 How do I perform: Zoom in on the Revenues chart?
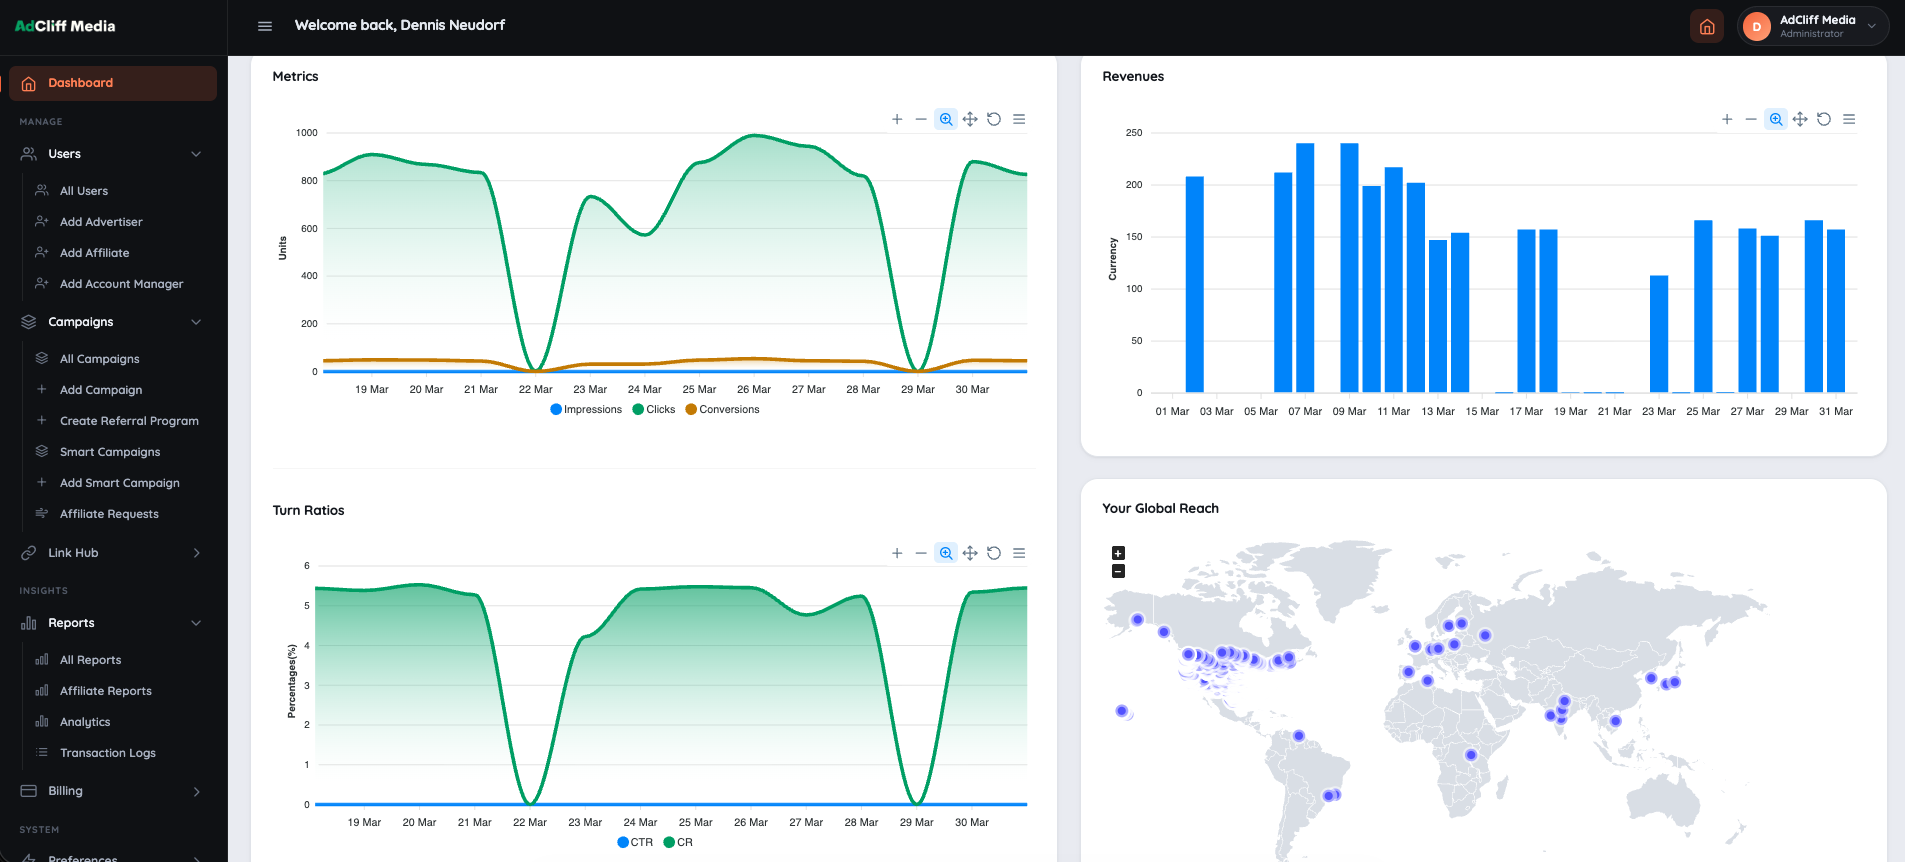pyautogui.click(x=1727, y=119)
